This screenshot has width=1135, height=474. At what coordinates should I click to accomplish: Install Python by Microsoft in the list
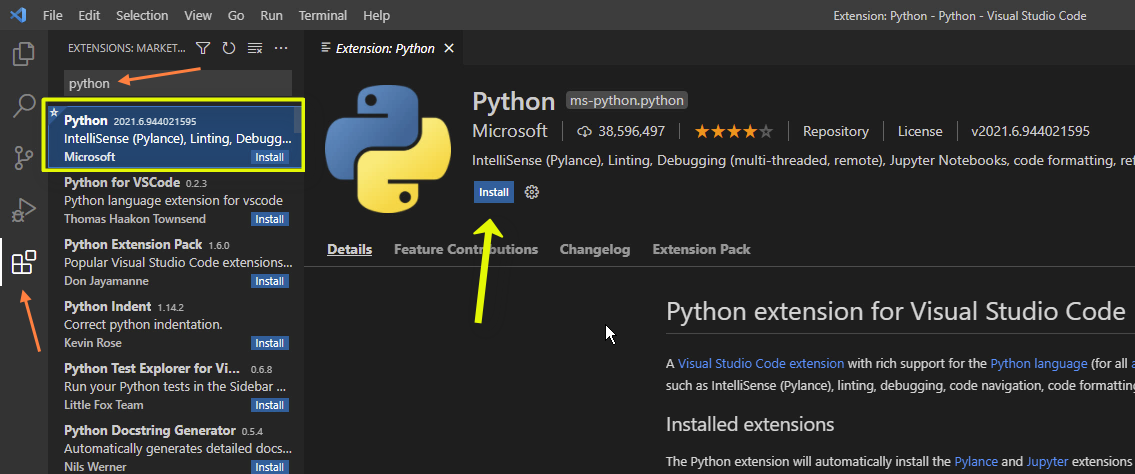(x=270, y=157)
